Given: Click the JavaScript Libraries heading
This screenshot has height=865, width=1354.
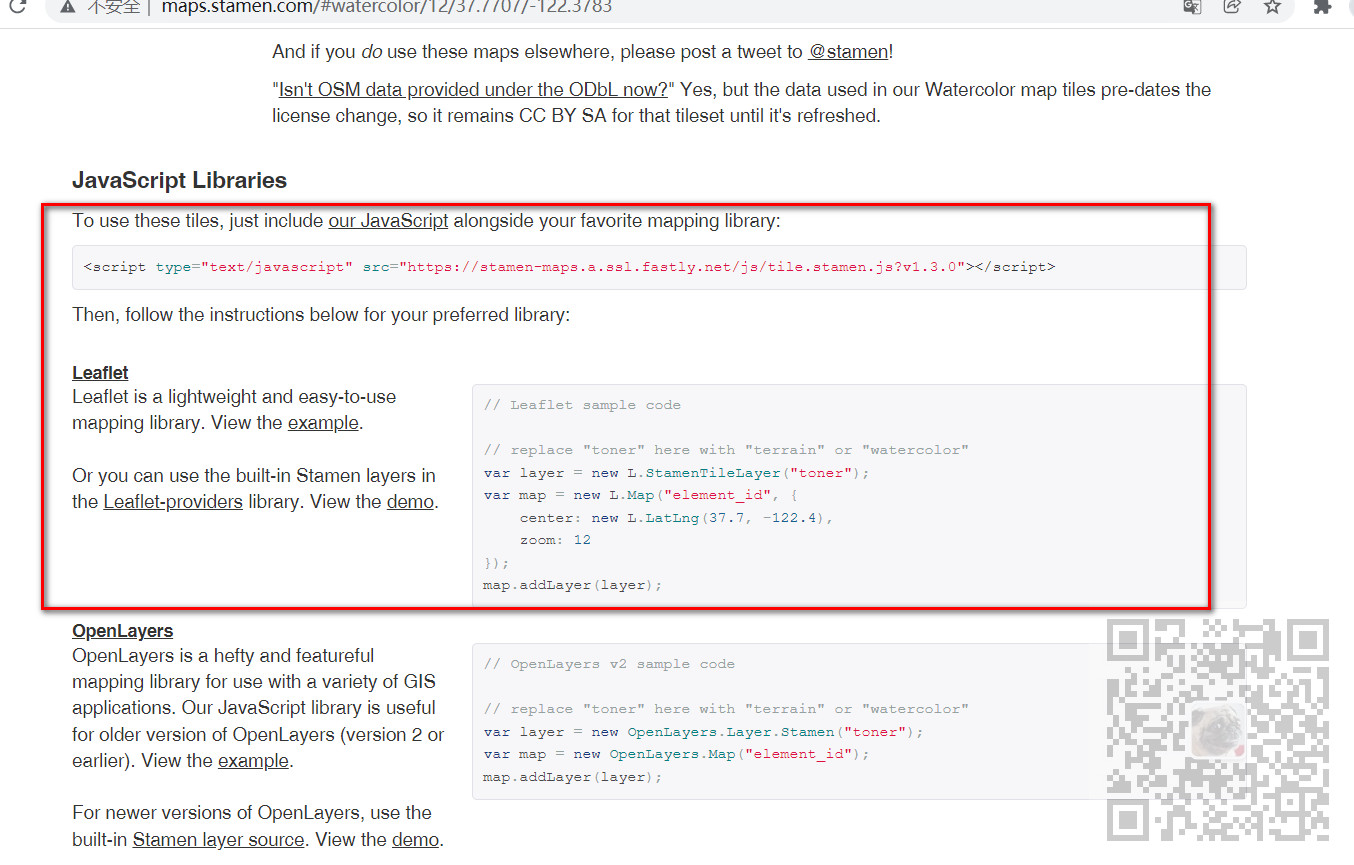Looking at the screenshot, I should [179, 180].
